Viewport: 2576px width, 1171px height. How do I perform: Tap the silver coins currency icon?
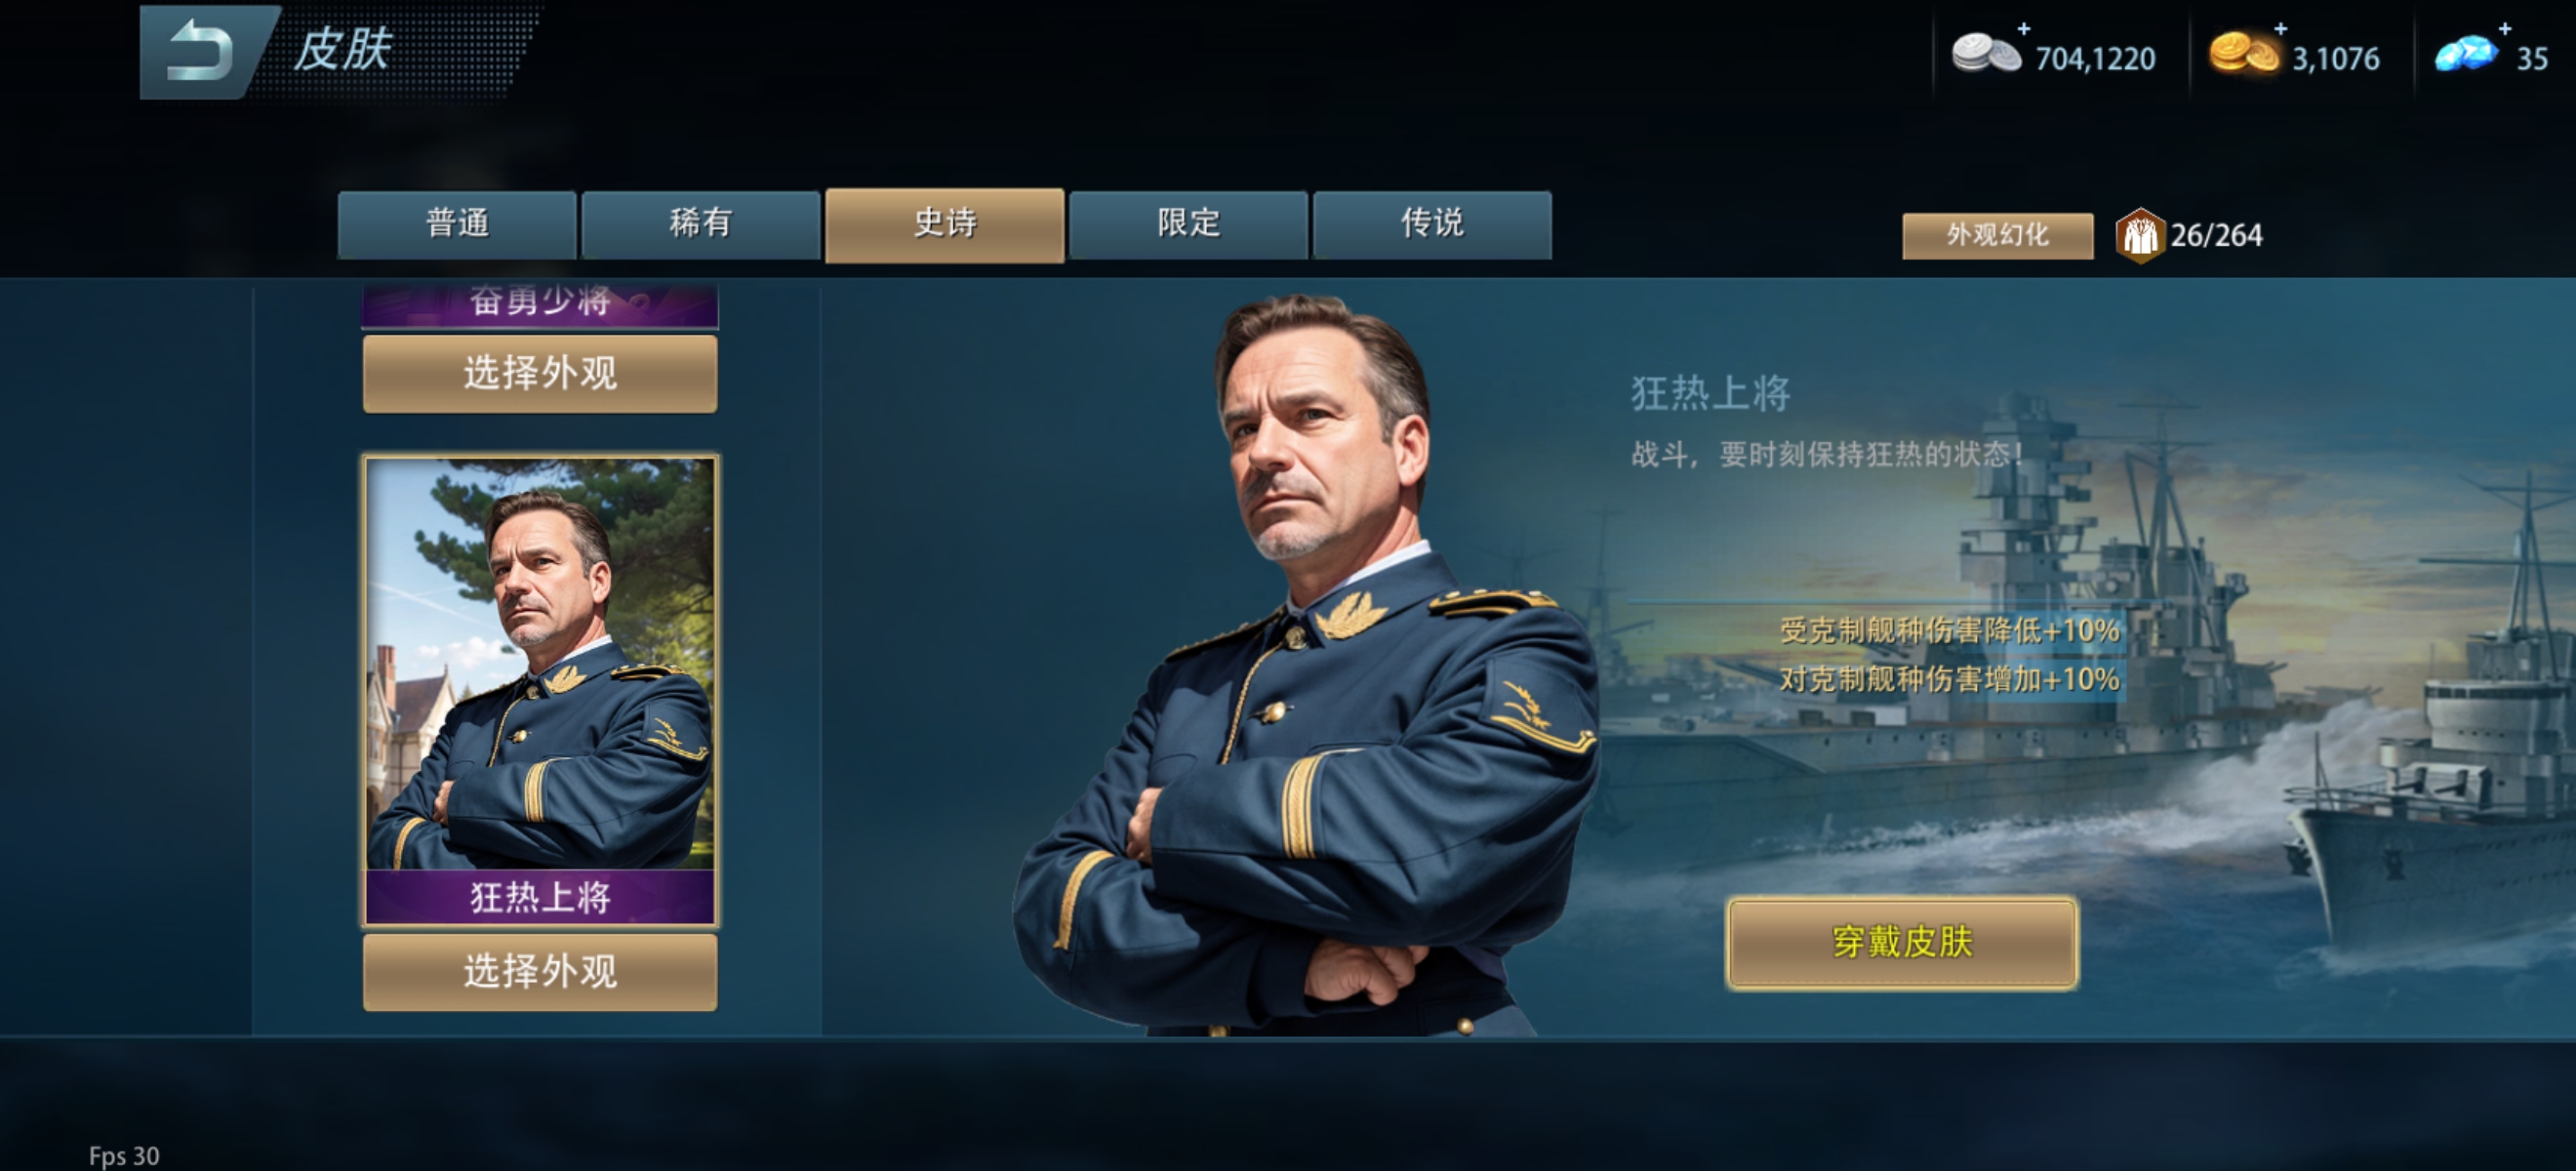tap(1986, 53)
